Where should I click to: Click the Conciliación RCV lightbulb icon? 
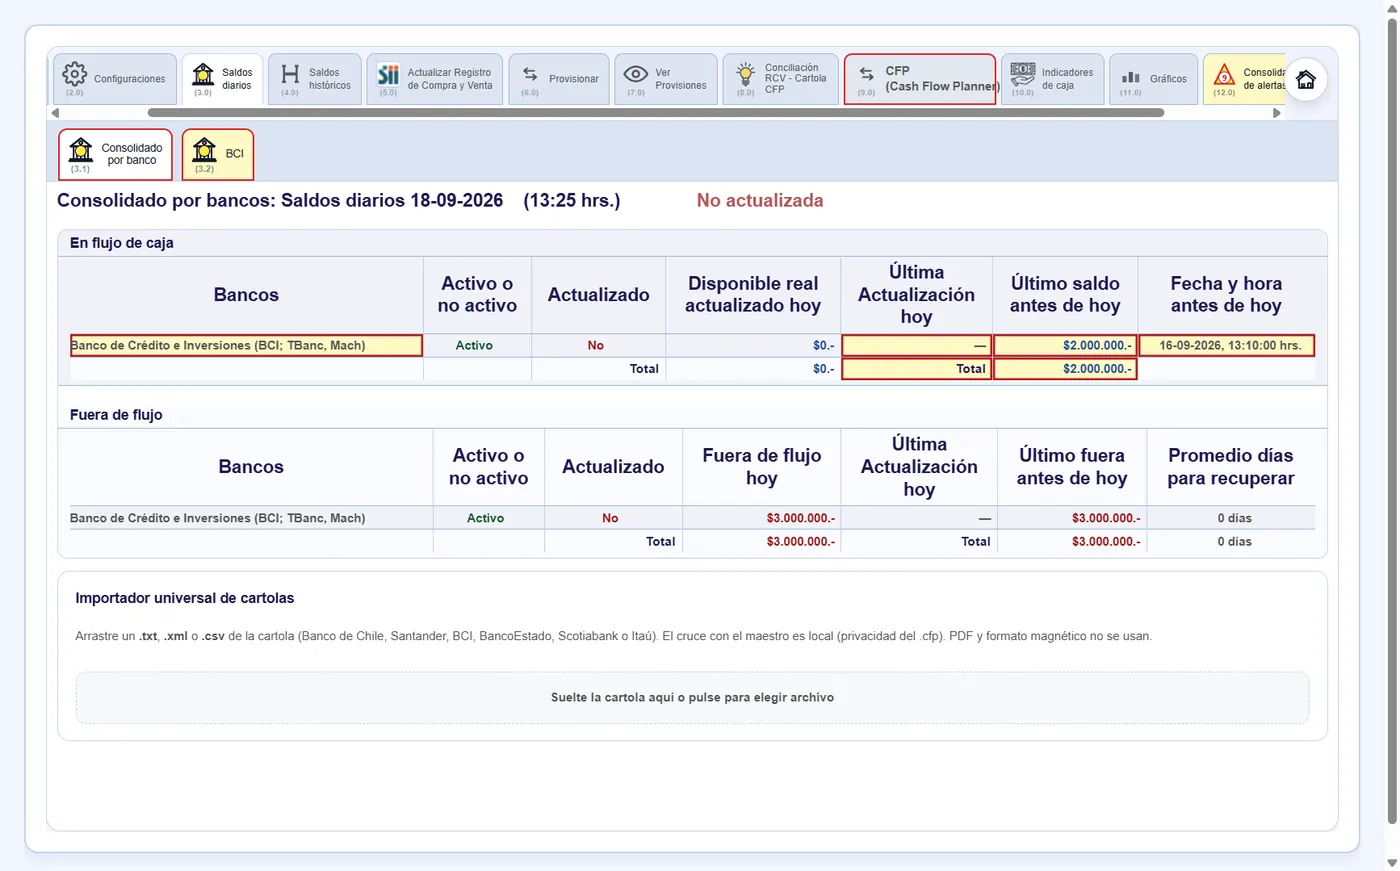pos(745,74)
